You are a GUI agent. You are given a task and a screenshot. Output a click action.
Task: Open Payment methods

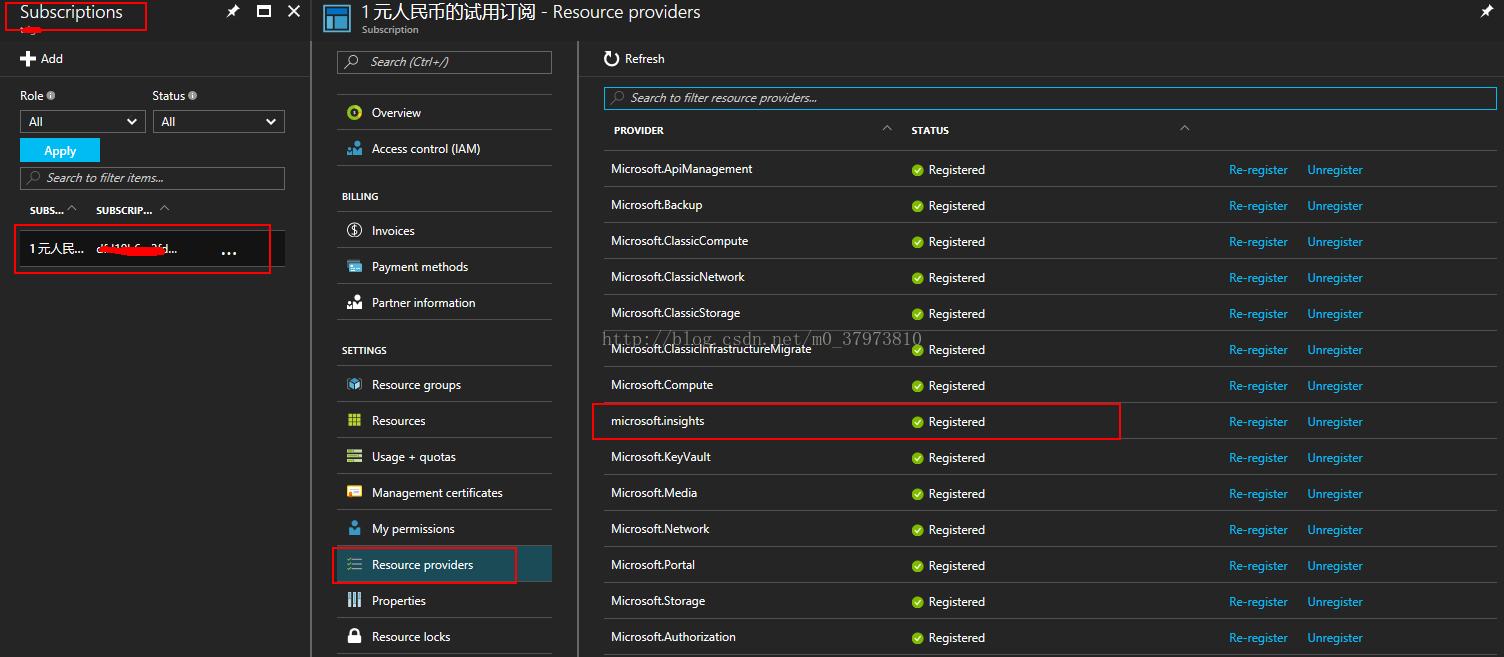pyautogui.click(x=444, y=267)
